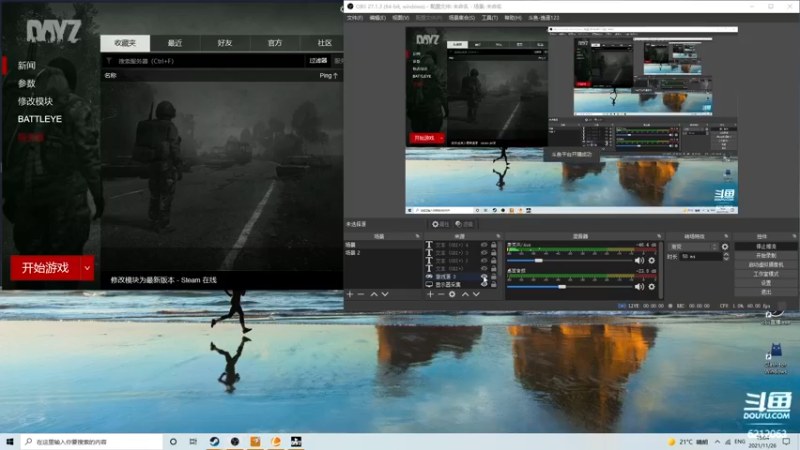The width and height of the screenshot is (800, 450).
Task: Open 桌面音频 mixer settings gear
Action: pos(652,287)
